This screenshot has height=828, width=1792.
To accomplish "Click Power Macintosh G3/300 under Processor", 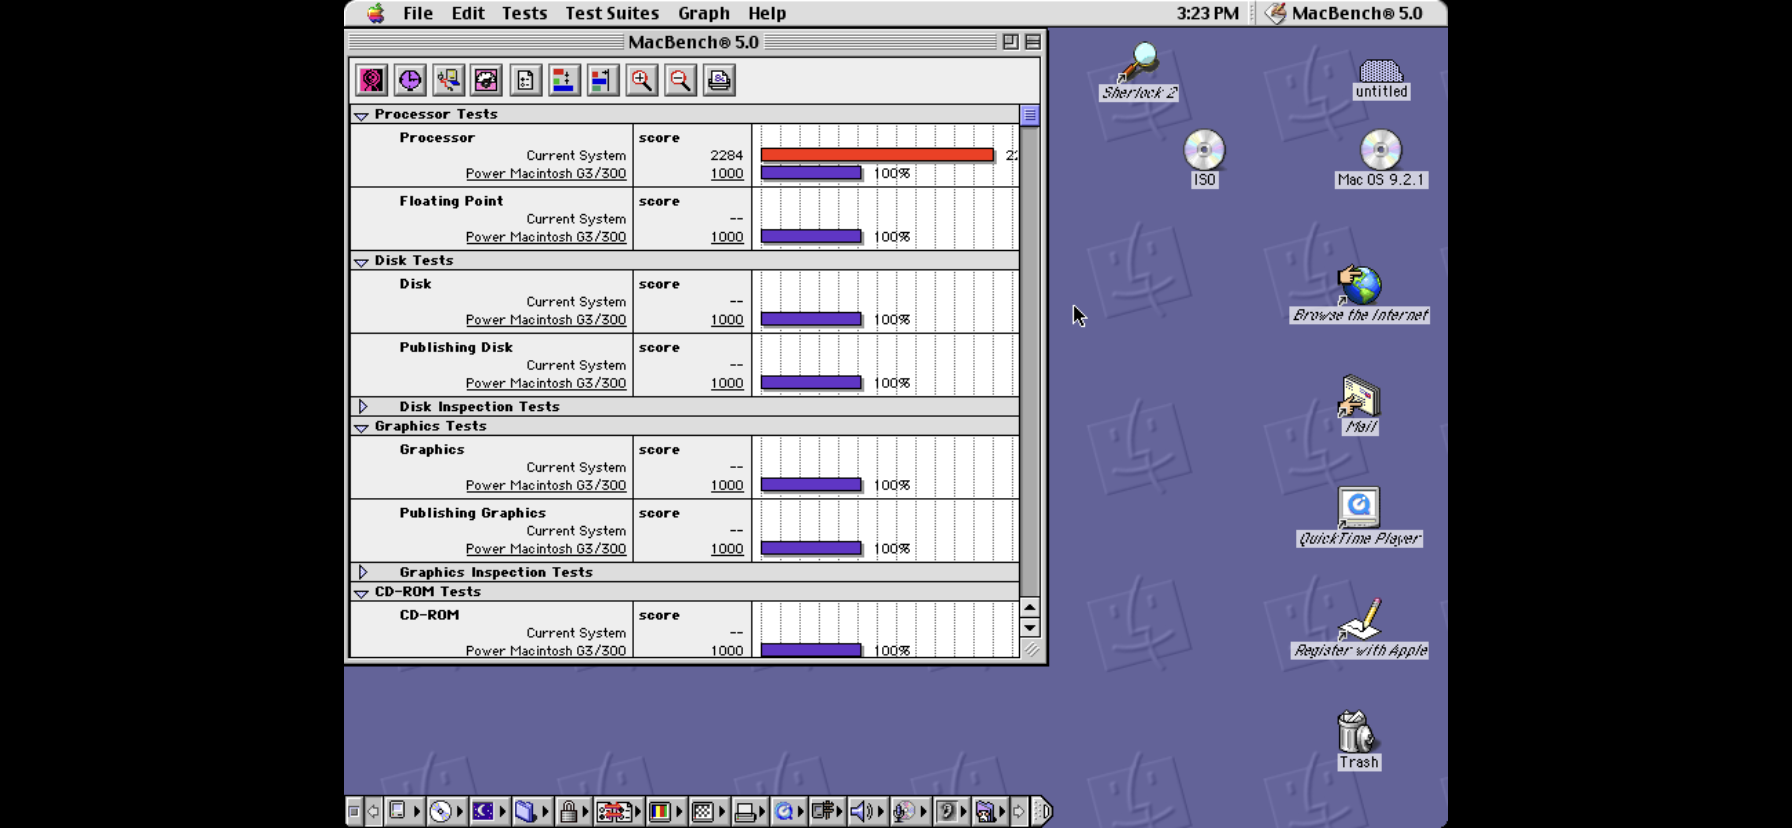I will click(546, 174).
